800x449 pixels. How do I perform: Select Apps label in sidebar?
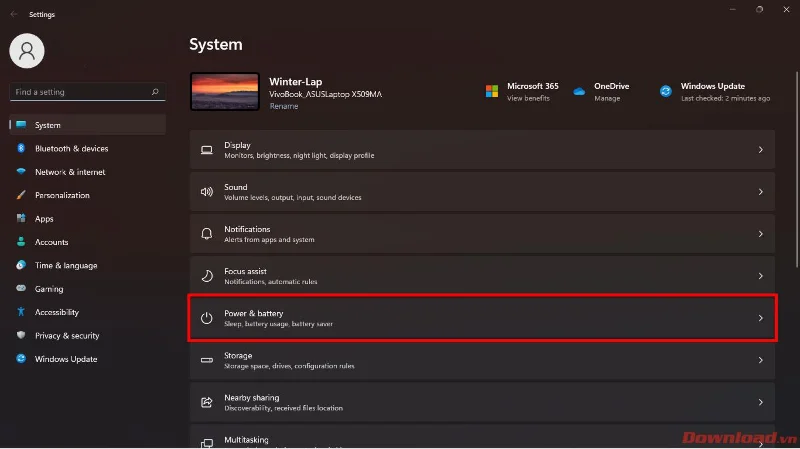click(44, 219)
